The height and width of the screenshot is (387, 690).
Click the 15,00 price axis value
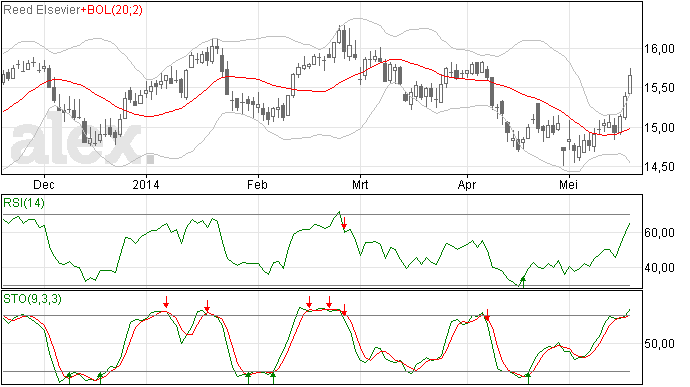click(659, 128)
